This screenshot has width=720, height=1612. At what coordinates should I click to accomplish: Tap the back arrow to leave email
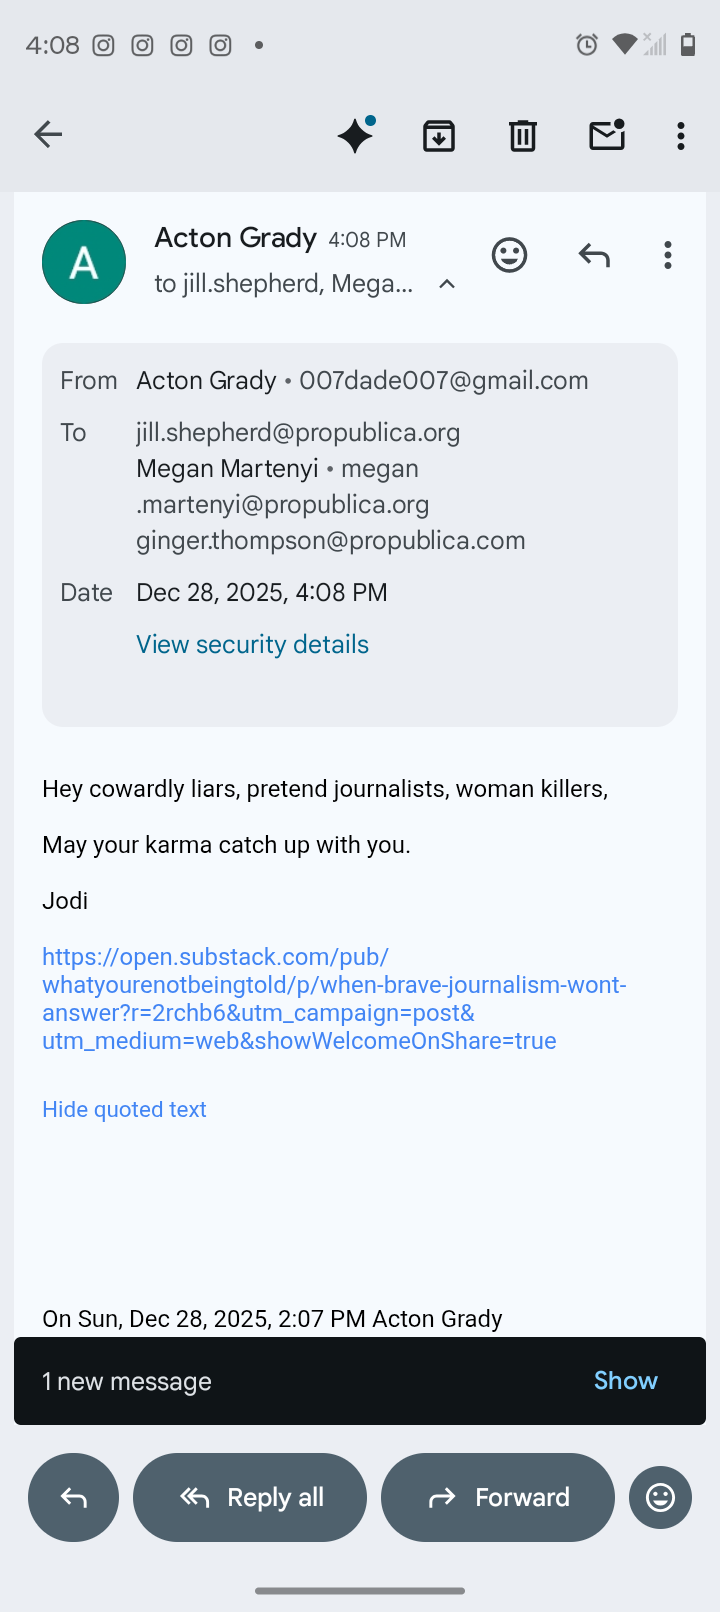coord(48,134)
